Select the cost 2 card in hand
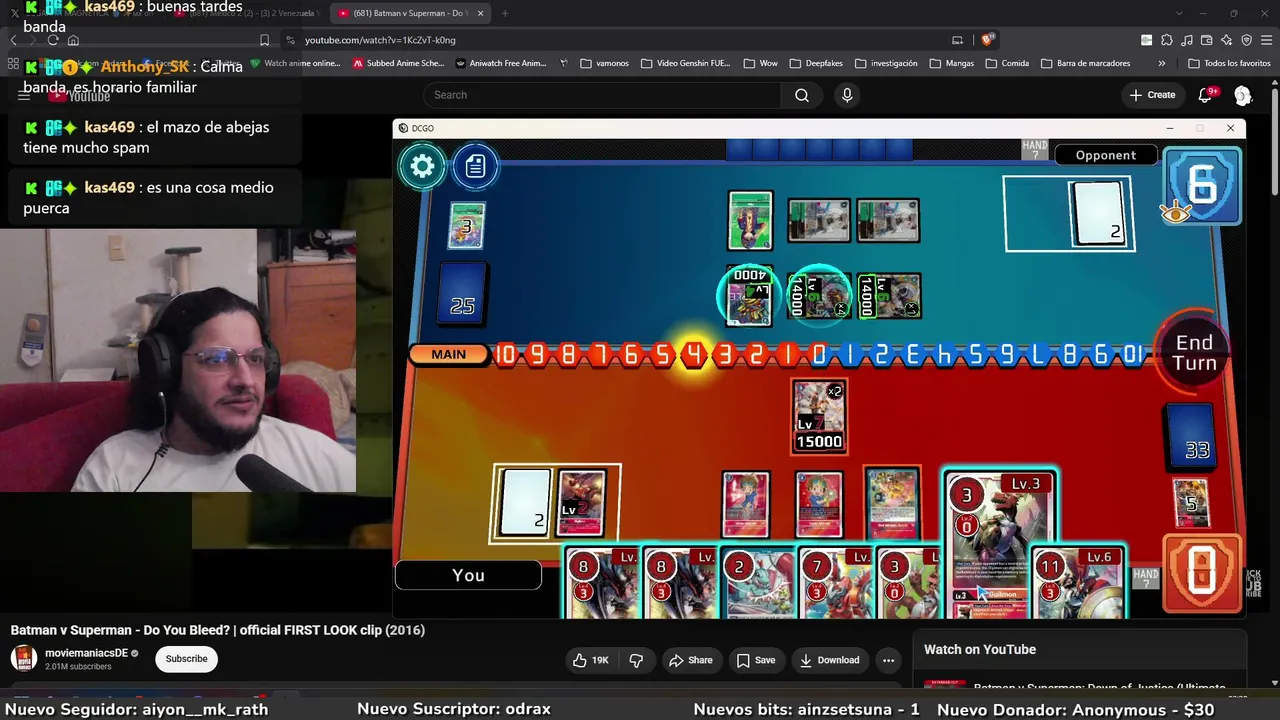 (x=760, y=582)
